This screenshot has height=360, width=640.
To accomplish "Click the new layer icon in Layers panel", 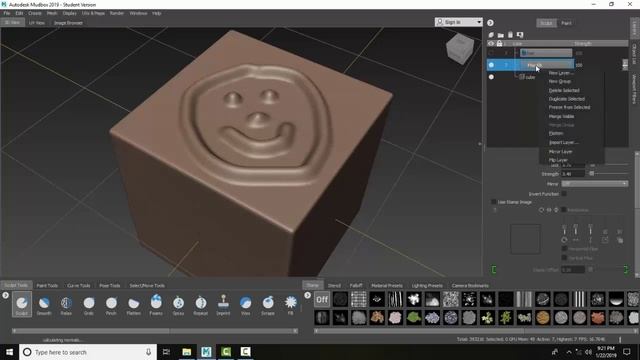I will point(491,35).
